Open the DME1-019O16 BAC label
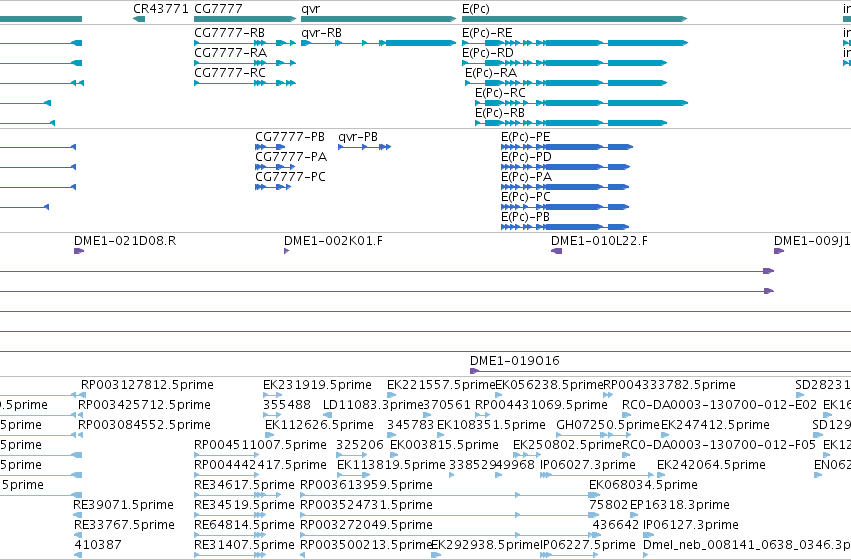 pos(515,361)
